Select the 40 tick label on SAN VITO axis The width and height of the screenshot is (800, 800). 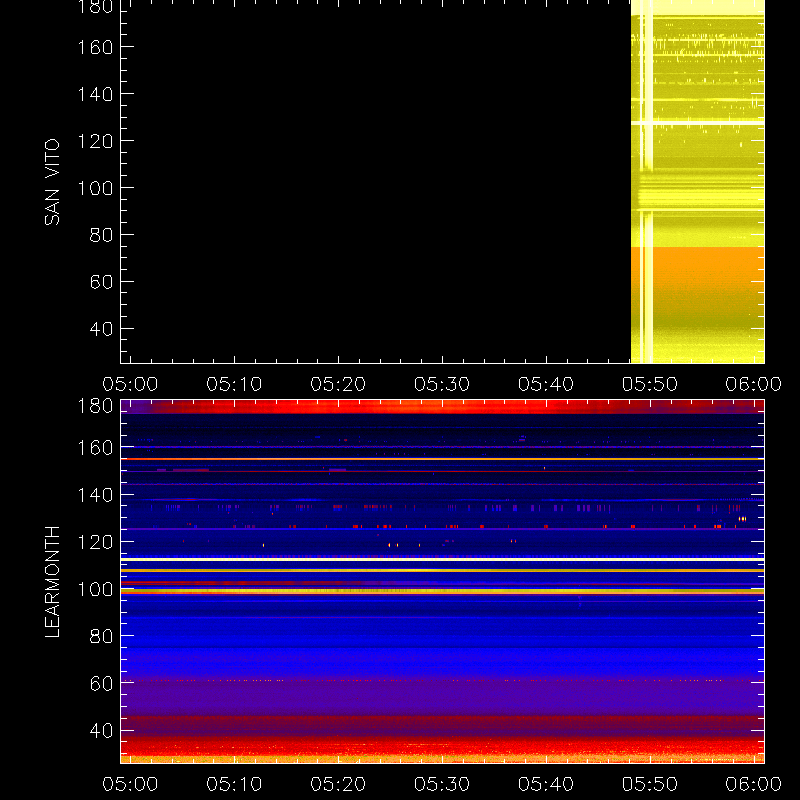click(x=101, y=329)
